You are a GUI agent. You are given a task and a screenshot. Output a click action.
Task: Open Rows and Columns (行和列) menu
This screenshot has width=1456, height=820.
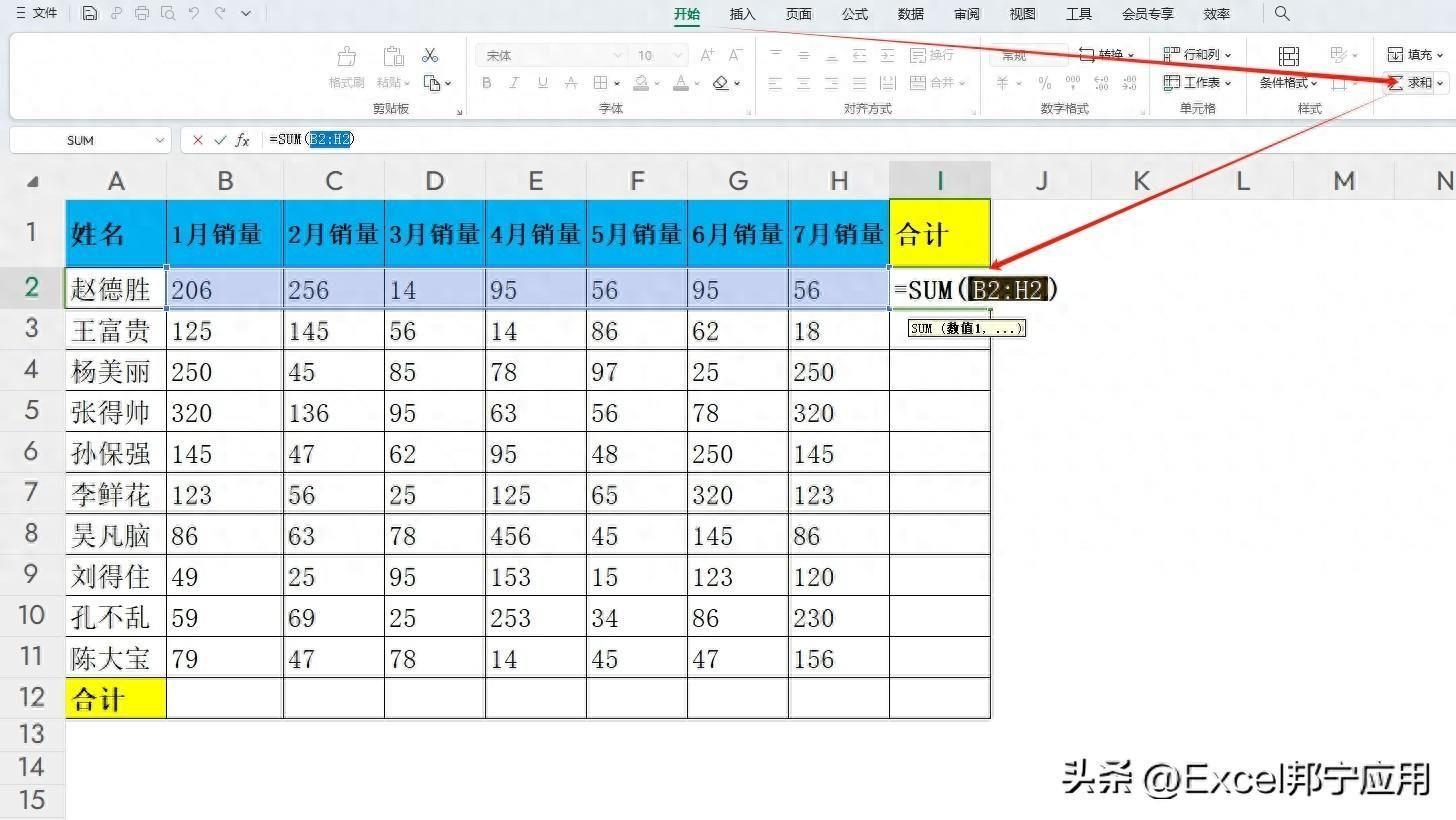click(x=1197, y=55)
